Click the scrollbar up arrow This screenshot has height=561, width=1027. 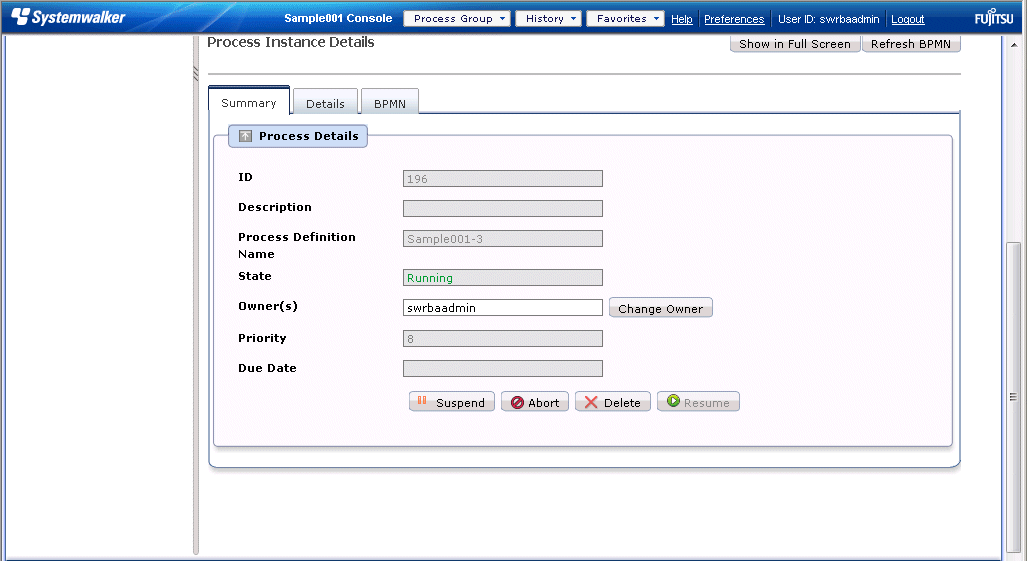[x=1014, y=45]
